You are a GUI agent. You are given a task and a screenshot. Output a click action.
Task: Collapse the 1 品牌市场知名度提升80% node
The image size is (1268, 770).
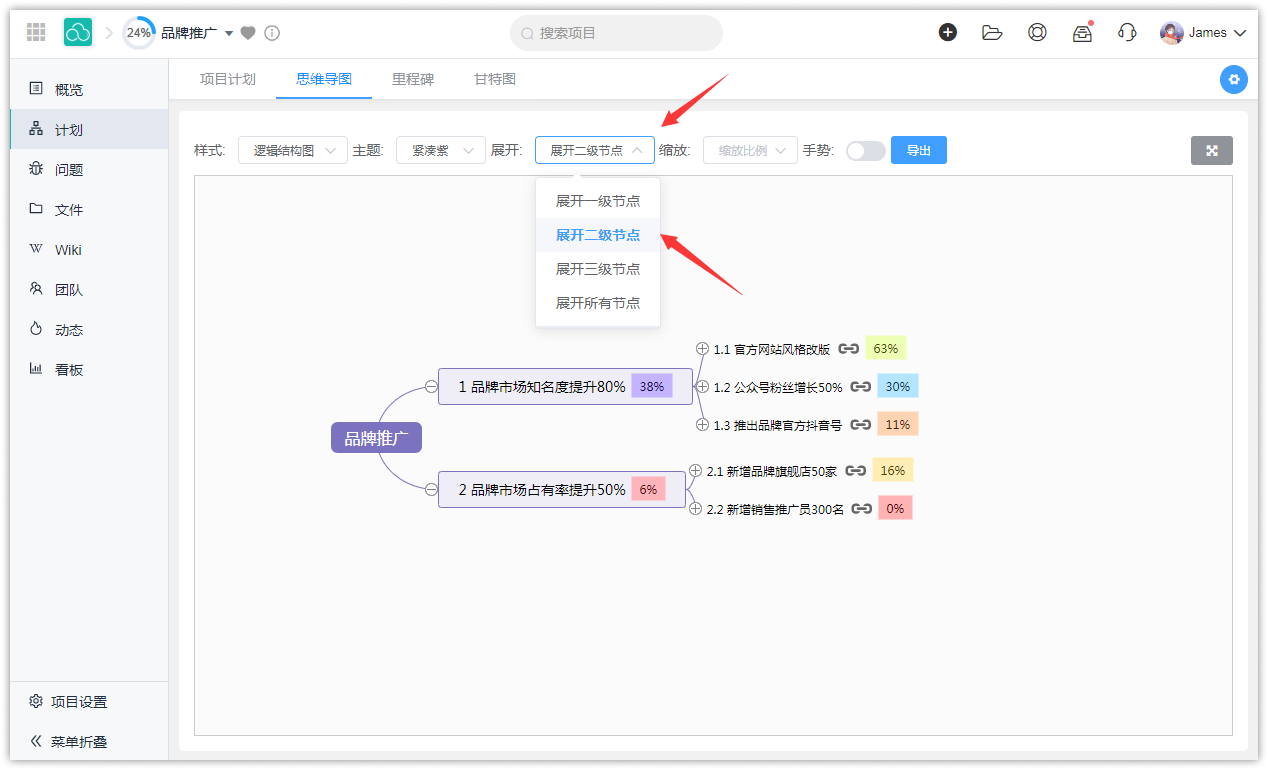[430, 387]
